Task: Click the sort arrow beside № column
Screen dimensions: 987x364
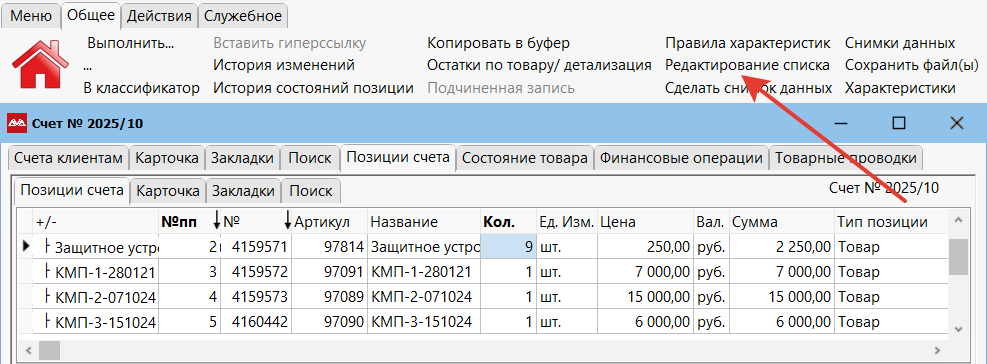Action: 288,221
